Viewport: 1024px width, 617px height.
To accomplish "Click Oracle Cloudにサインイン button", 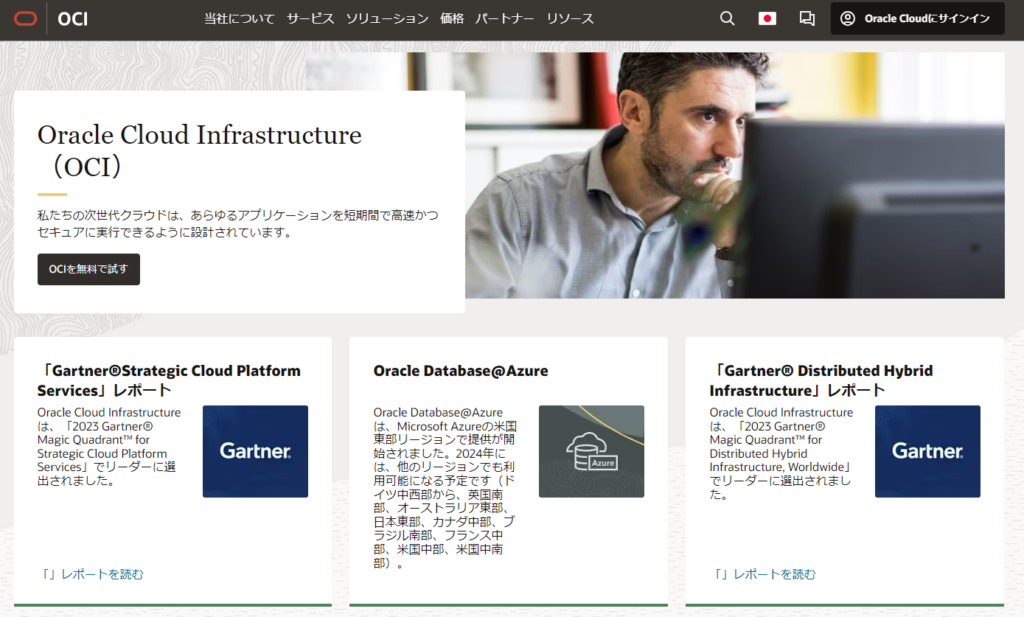I will click(918, 18).
